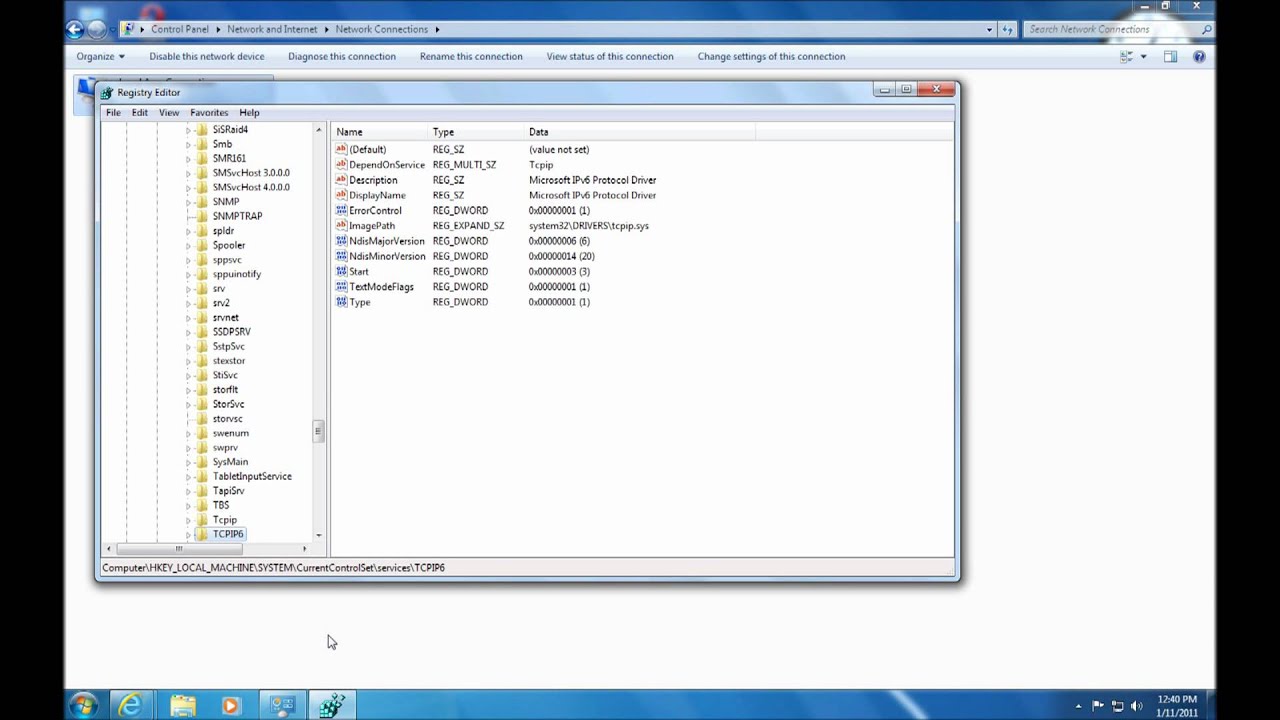Screen dimensions: 1280x720
Task: Select the TabletInputService key
Action: (x=252, y=477)
